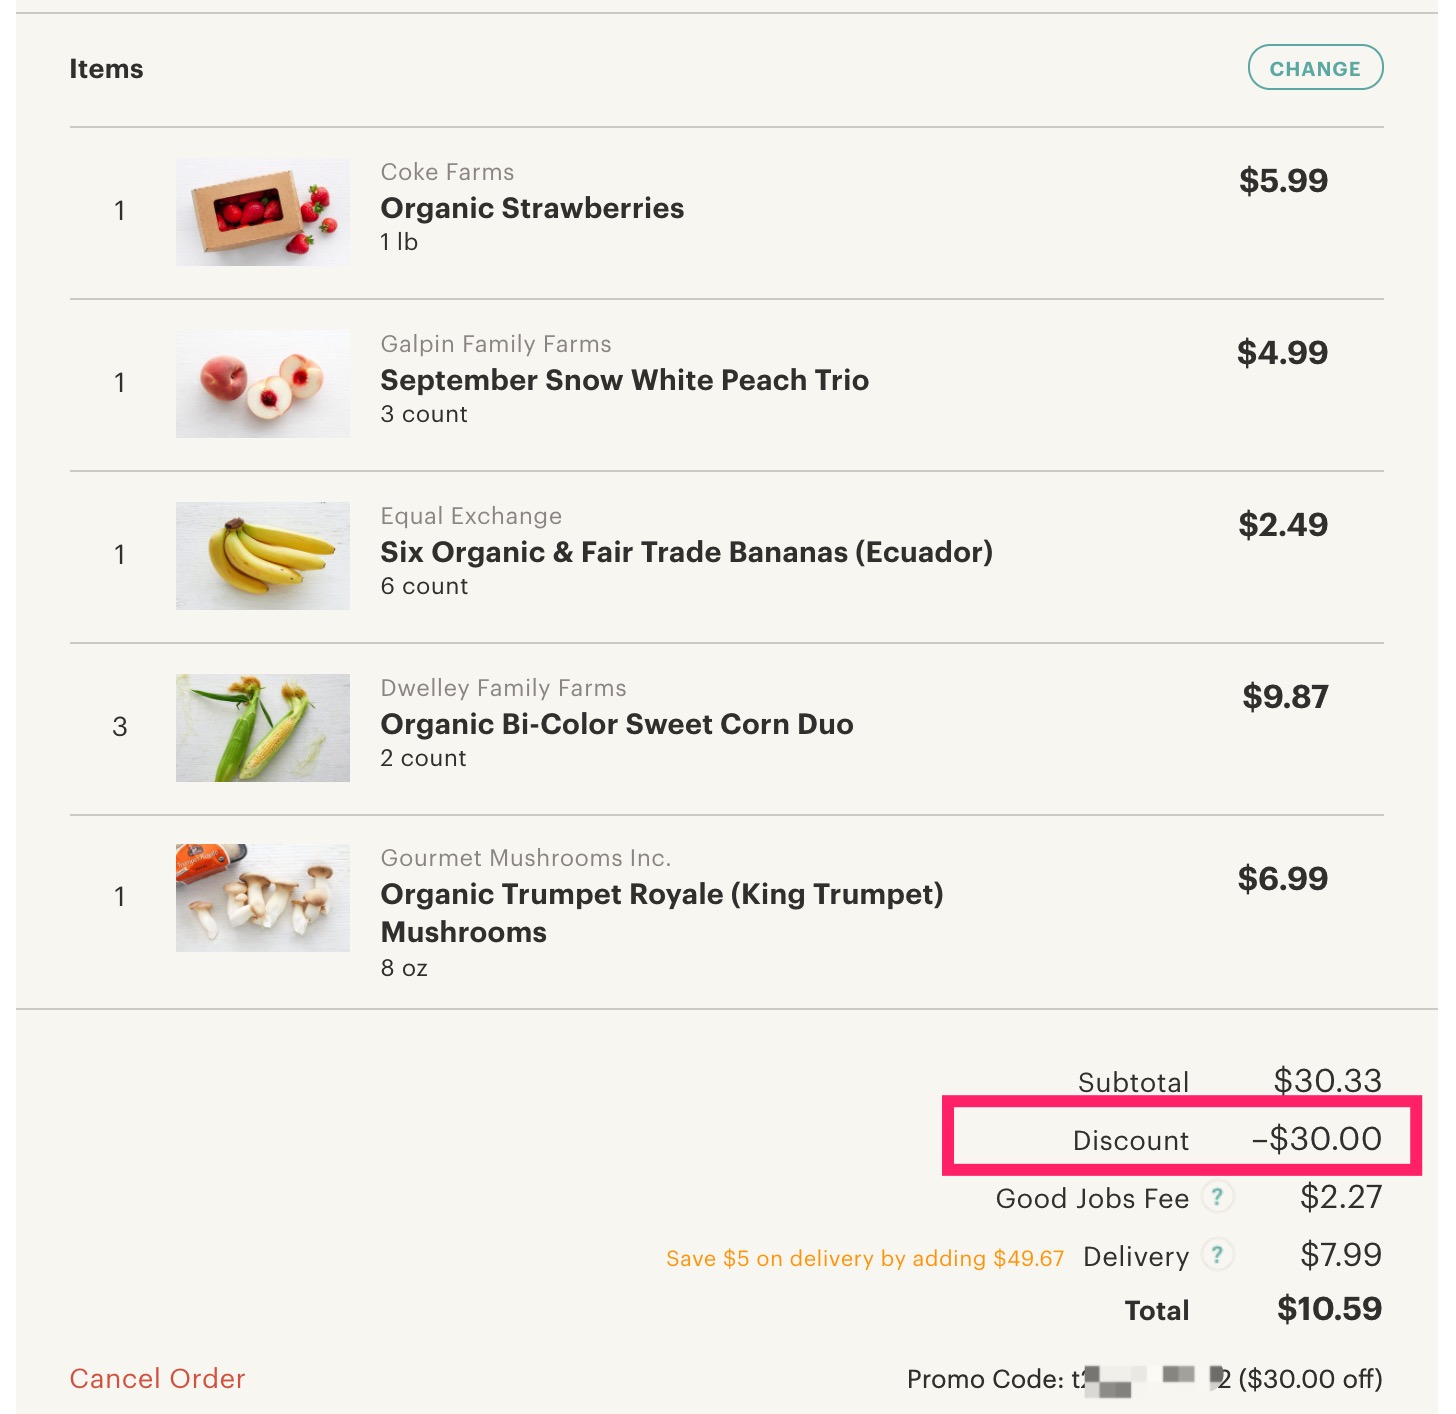
Task: Click the Discount amount of -$30.00
Action: pos(1316,1139)
